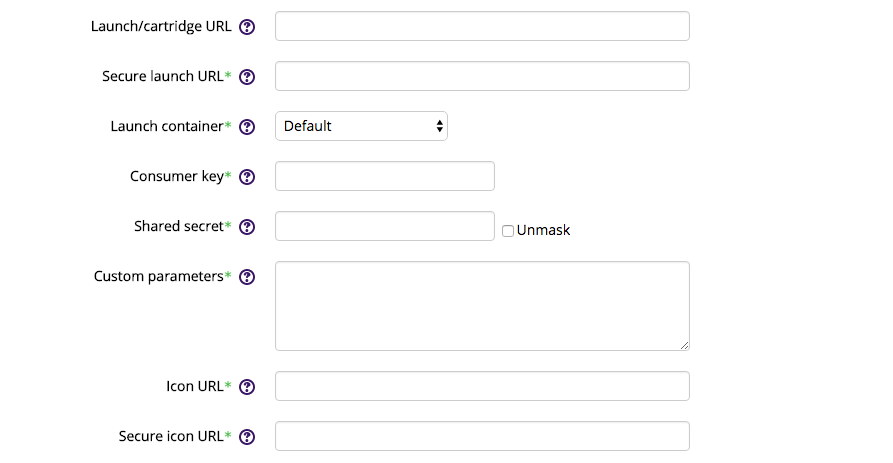
Task: Click the Custom parameters textarea resize handle
Action: pos(685,345)
